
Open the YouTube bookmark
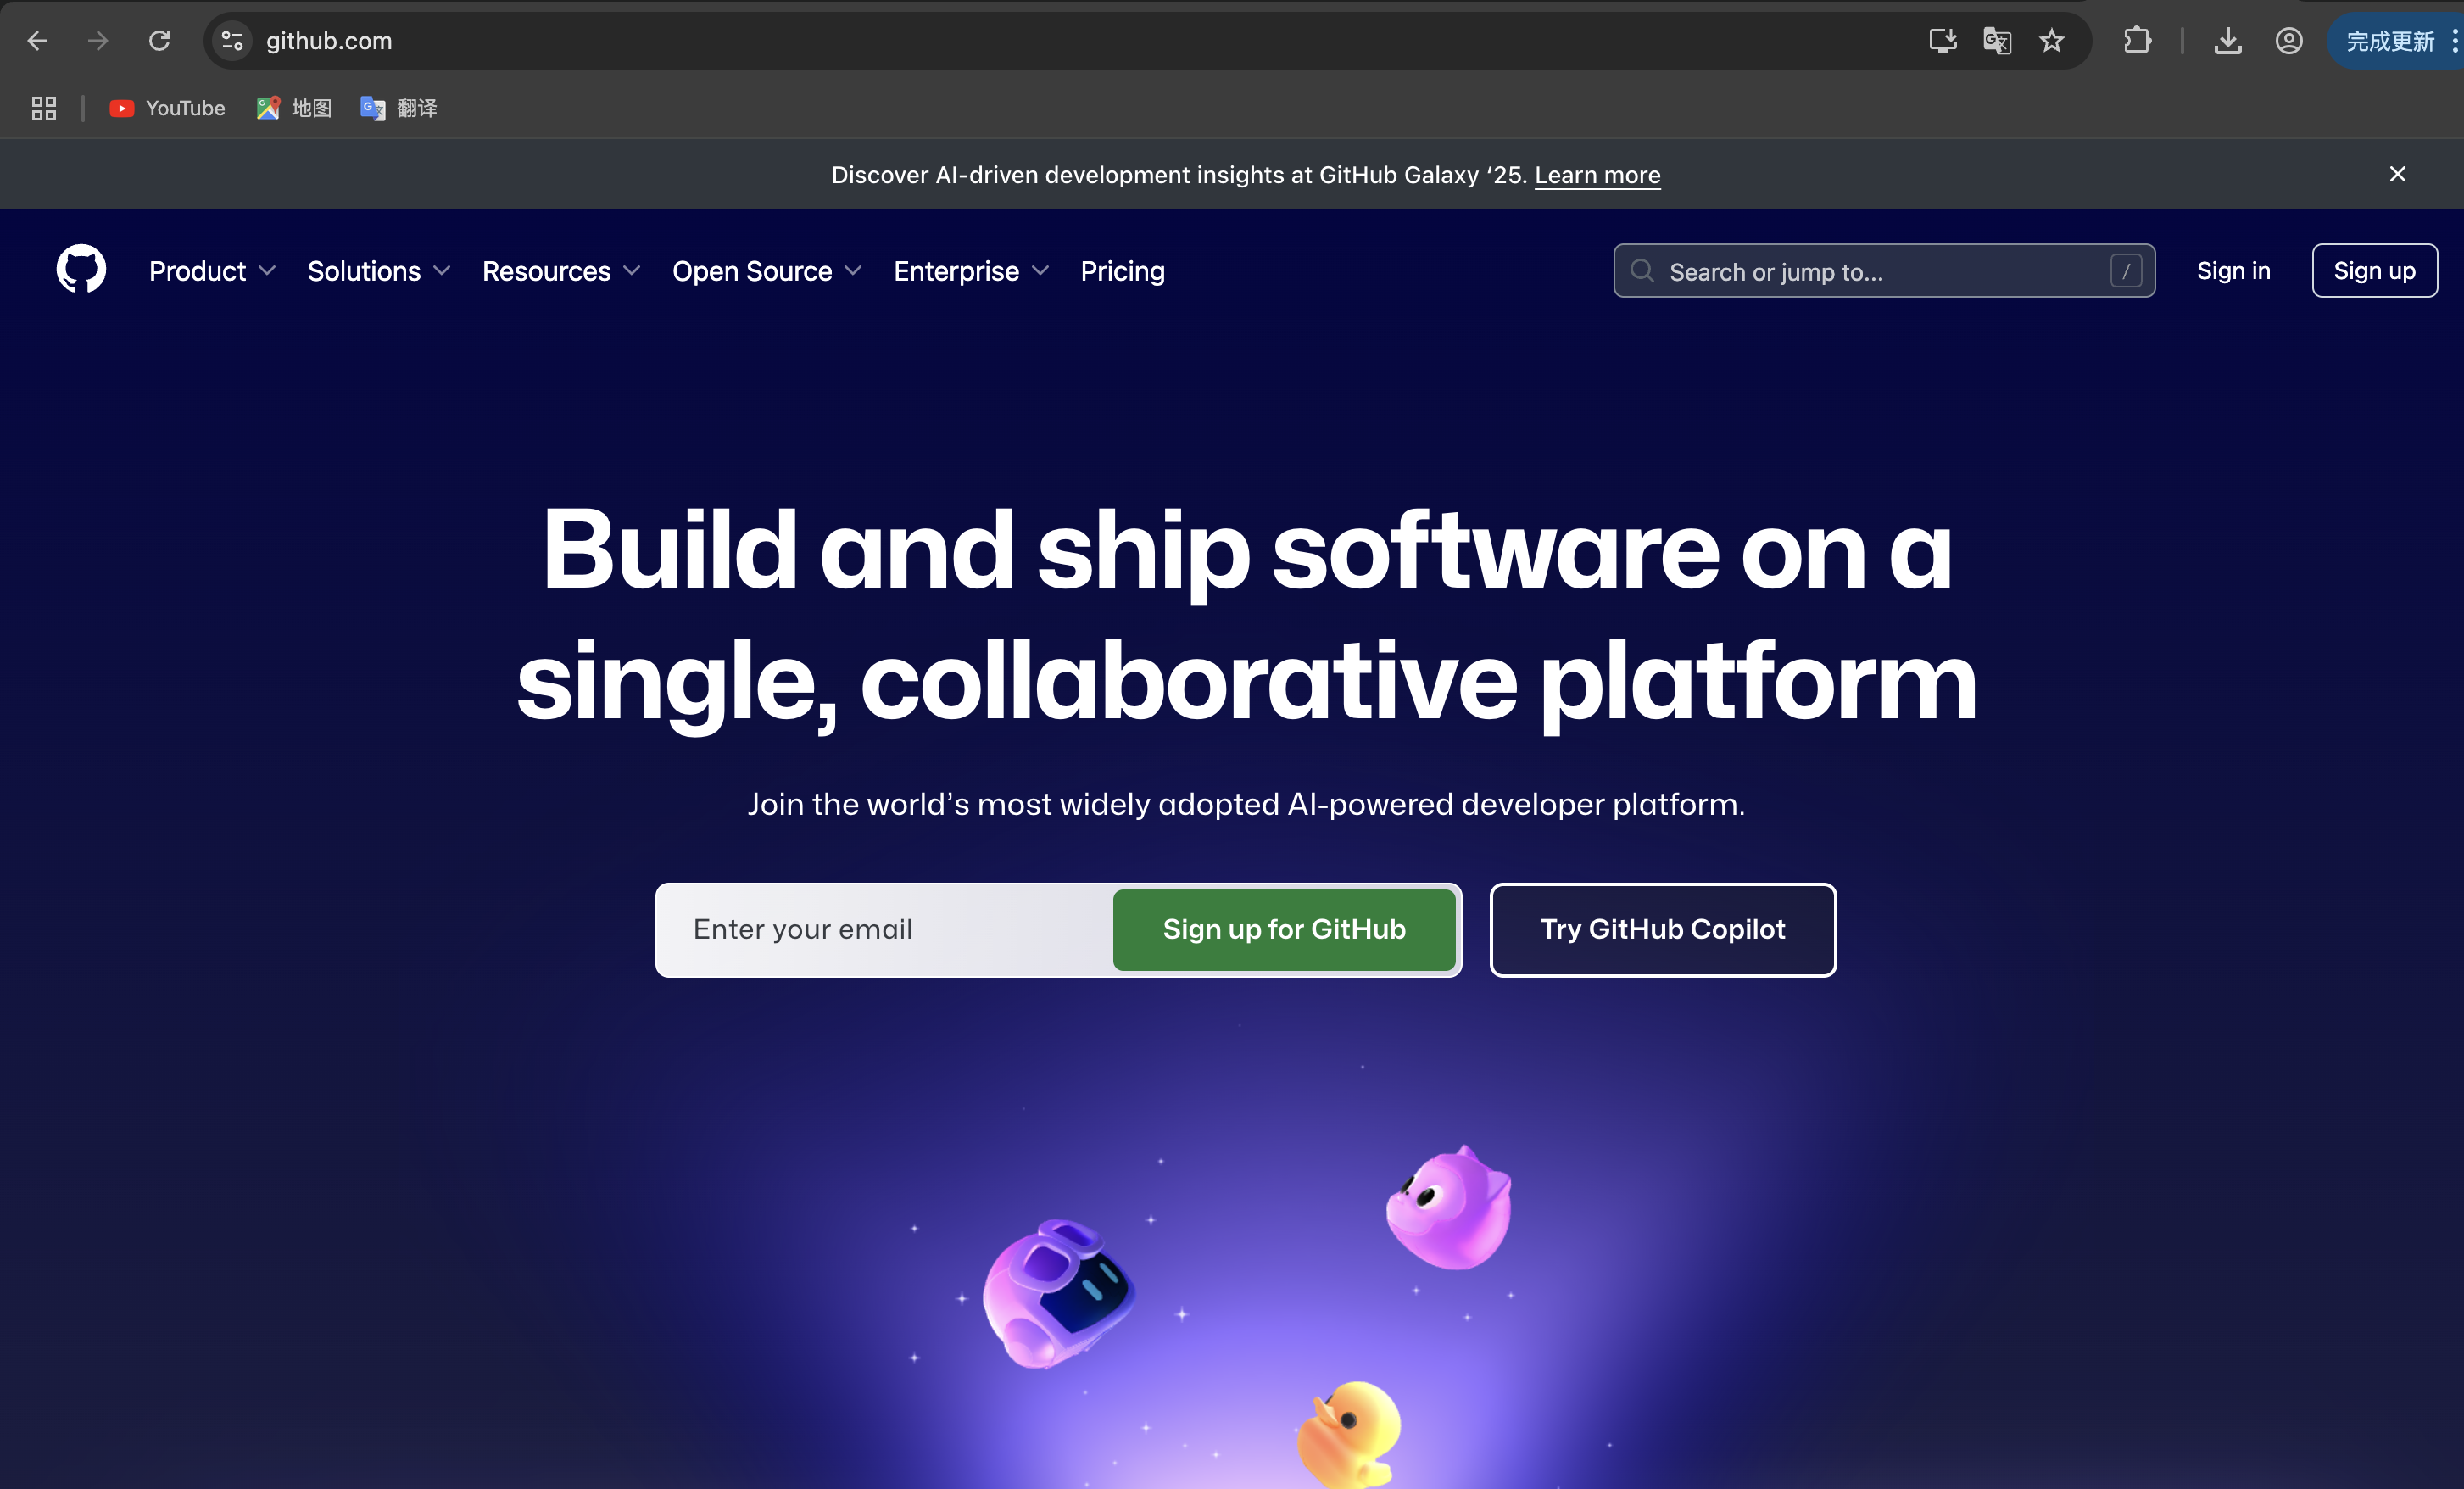pyautogui.click(x=167, y=108)
